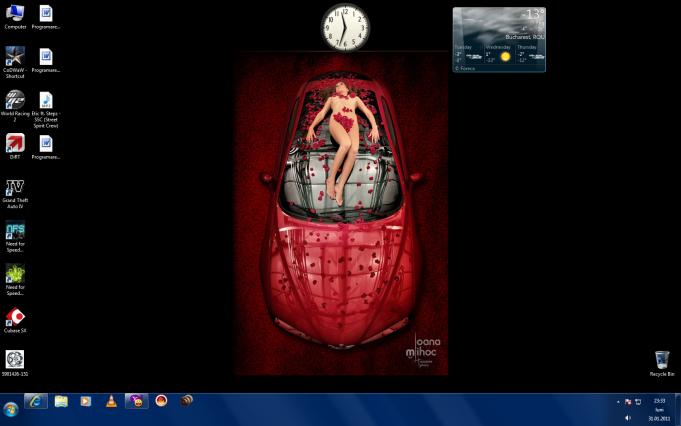
Task: Click the volume speaker tray icon
Action: (x=628, y=417)
